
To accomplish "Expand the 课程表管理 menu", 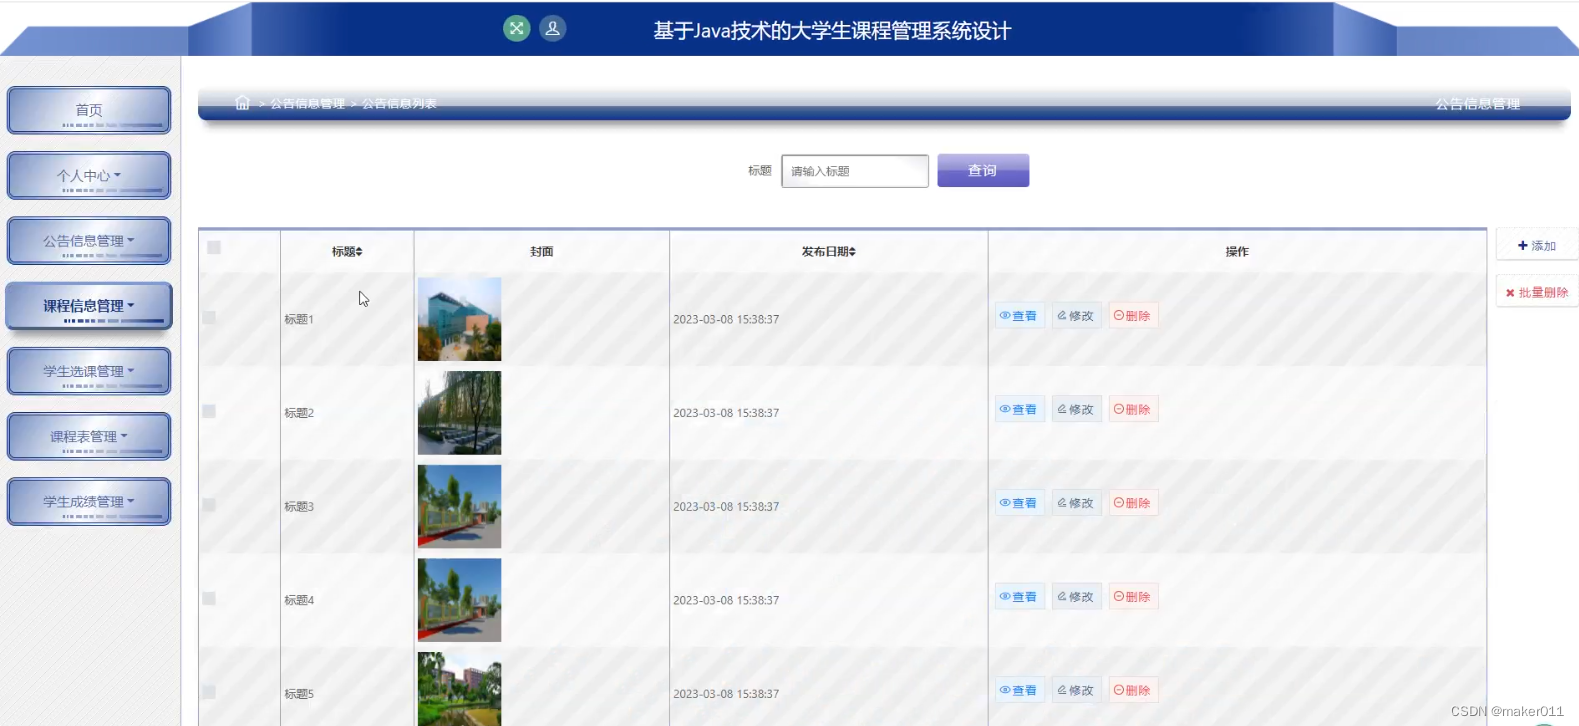I will tap(89, 437).
